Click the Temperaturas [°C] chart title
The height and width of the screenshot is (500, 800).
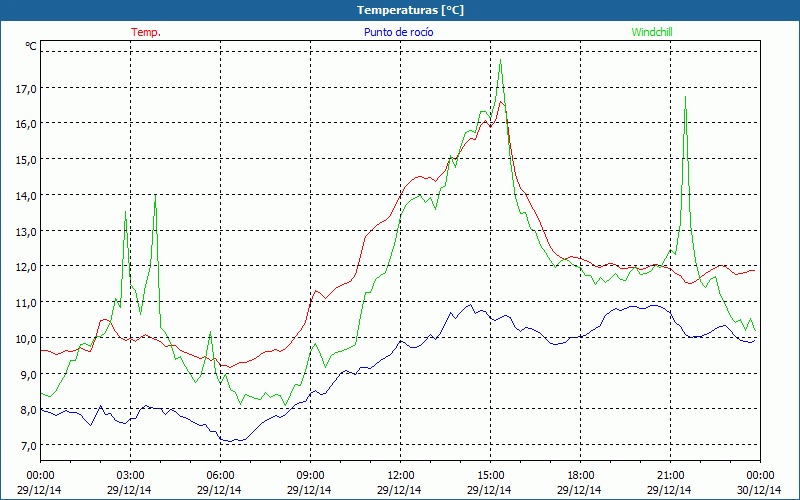click(410, 10)
